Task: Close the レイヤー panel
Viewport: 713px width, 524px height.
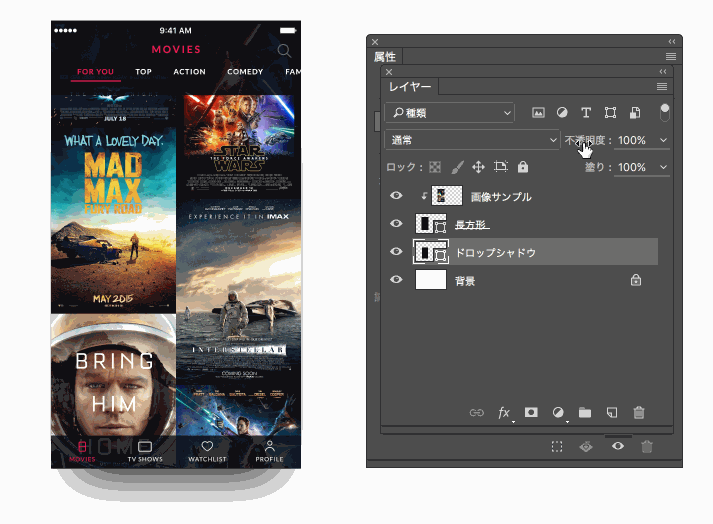Action: click(x=389, y=72)
